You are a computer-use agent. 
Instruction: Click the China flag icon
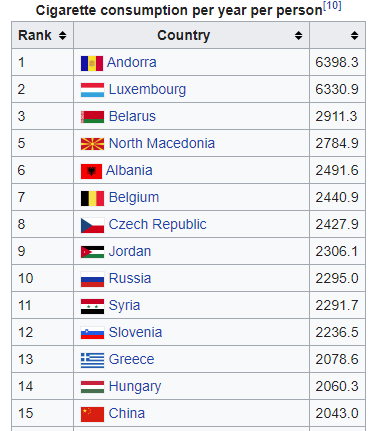[92, 414]
